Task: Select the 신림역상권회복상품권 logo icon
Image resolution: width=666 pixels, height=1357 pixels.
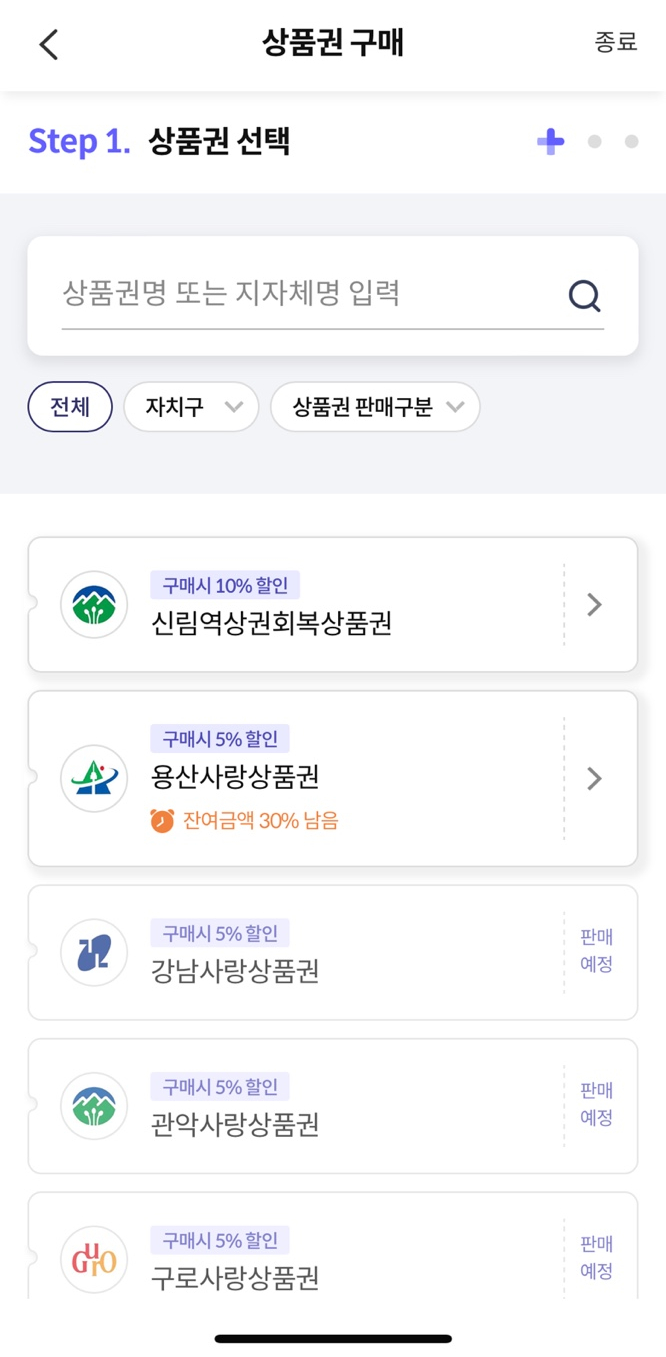Action: pyautogui.click(x=93, y=604)
